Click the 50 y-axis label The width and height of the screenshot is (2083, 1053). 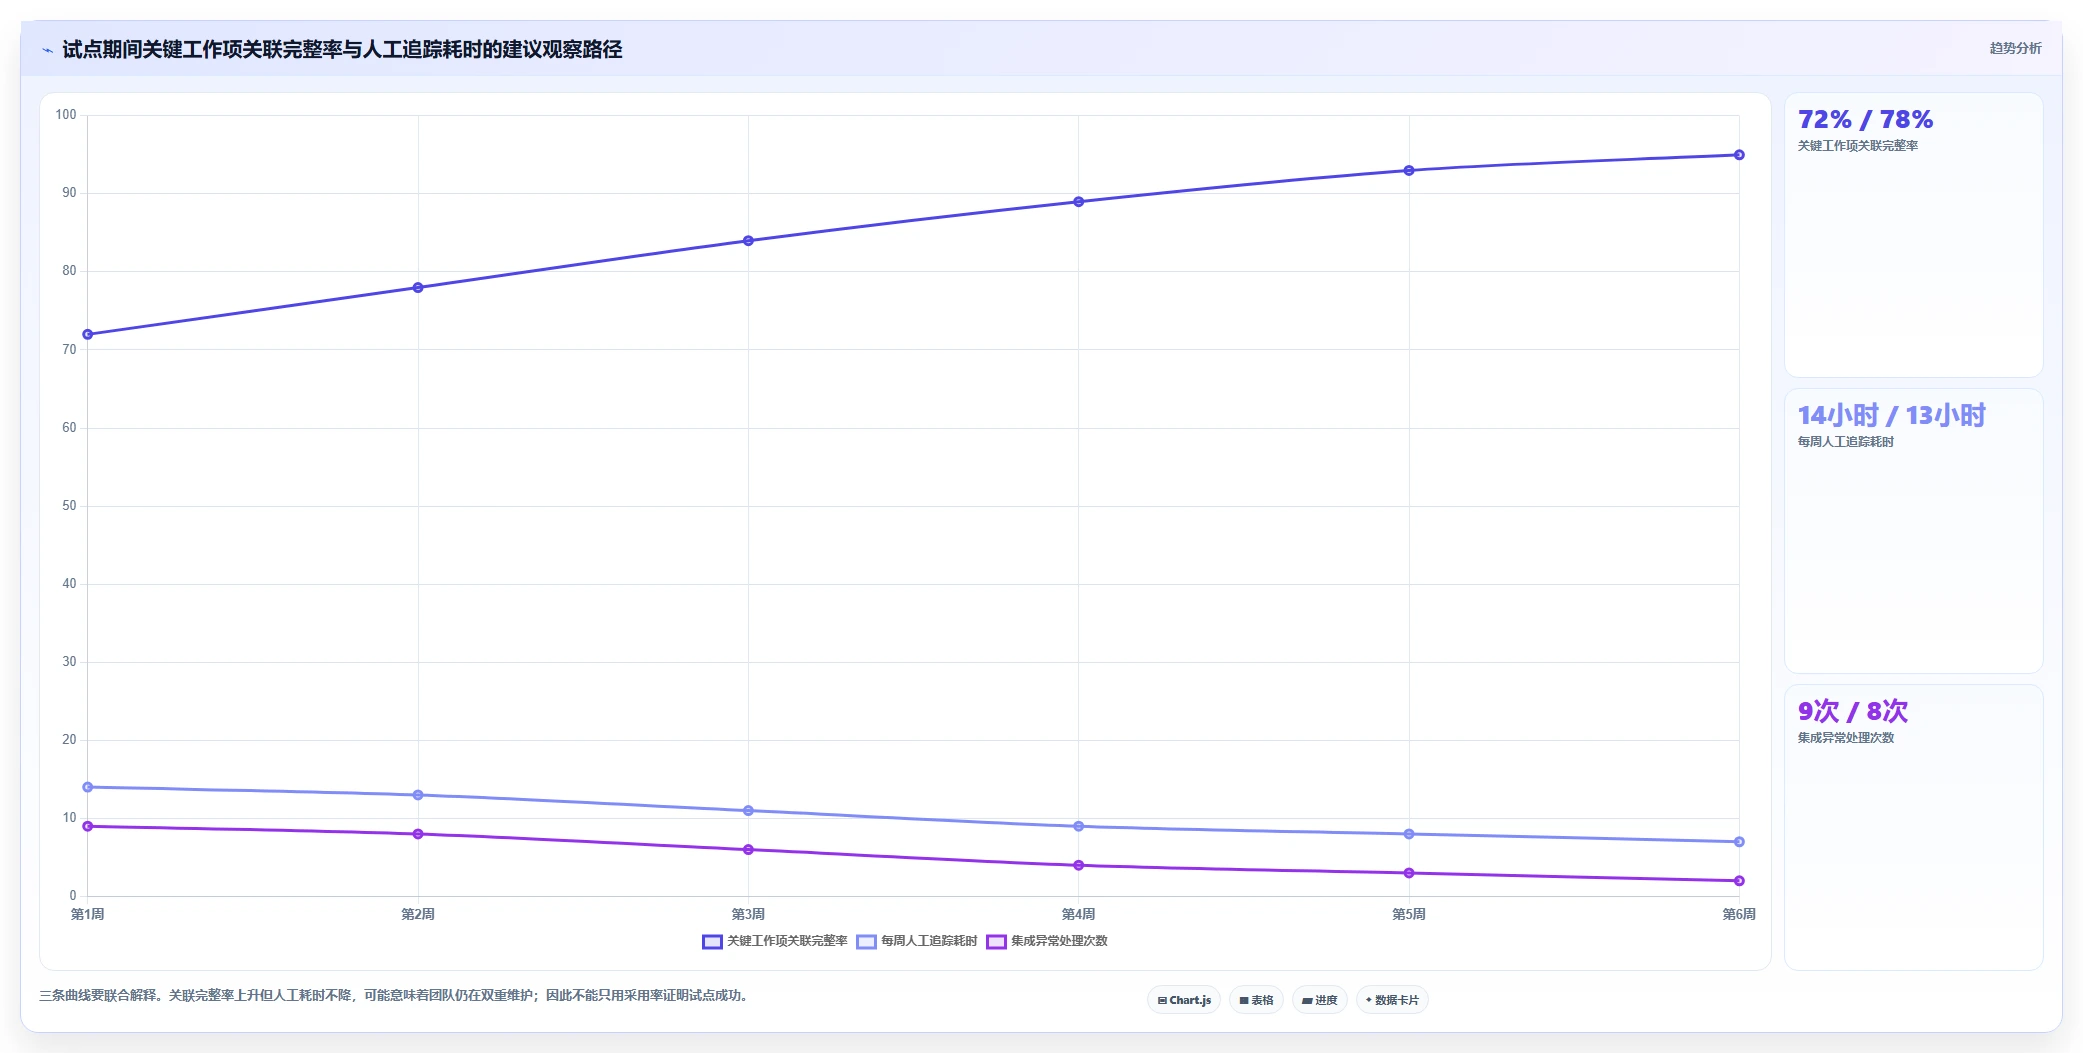[69, 506]
